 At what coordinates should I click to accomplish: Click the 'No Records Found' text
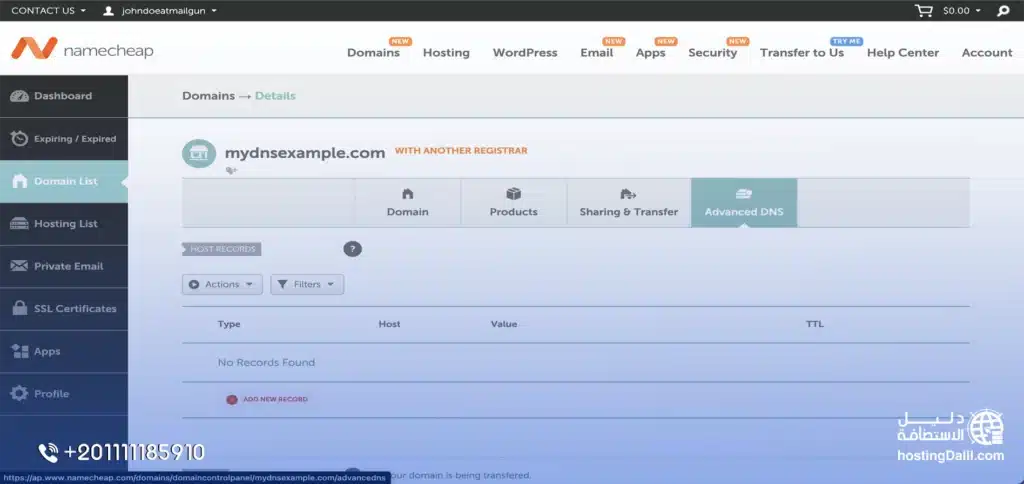(x=266, y=363)
